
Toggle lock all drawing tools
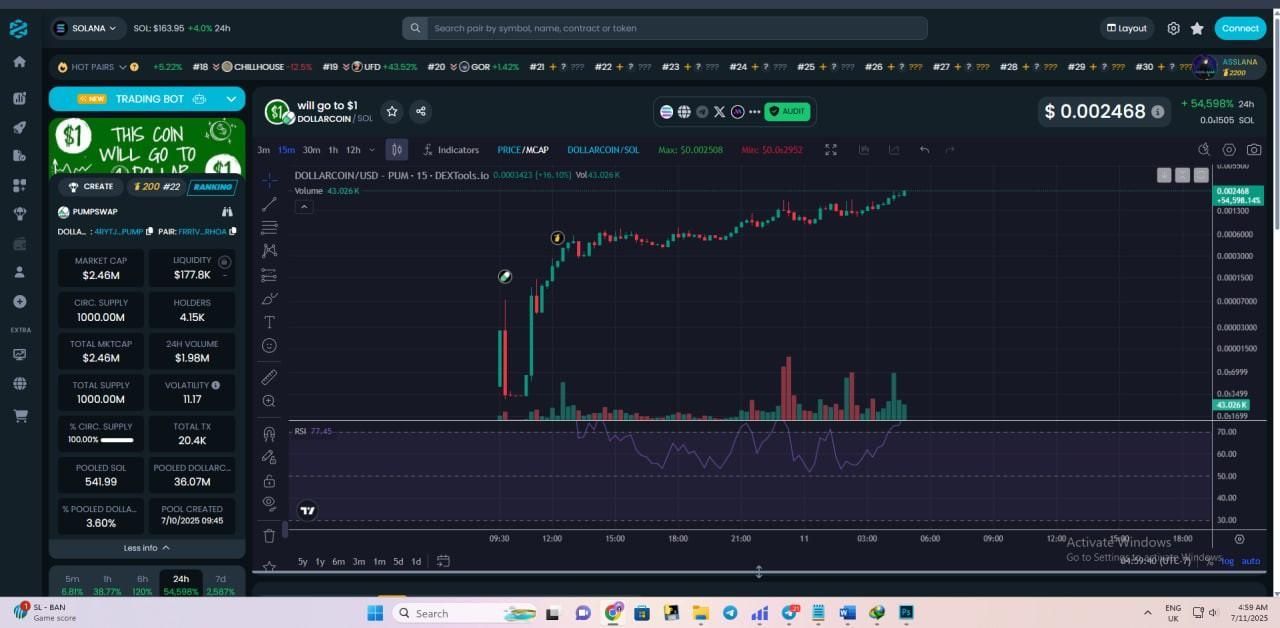pos(269,481)
